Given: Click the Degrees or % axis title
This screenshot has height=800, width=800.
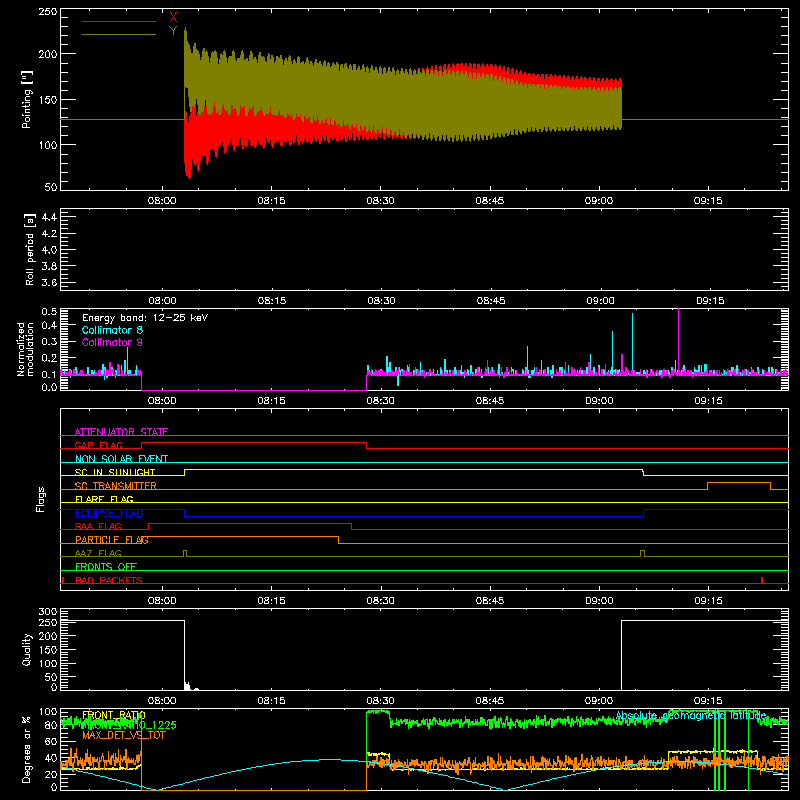Looking at the screenshot, I should click(27, 749).
